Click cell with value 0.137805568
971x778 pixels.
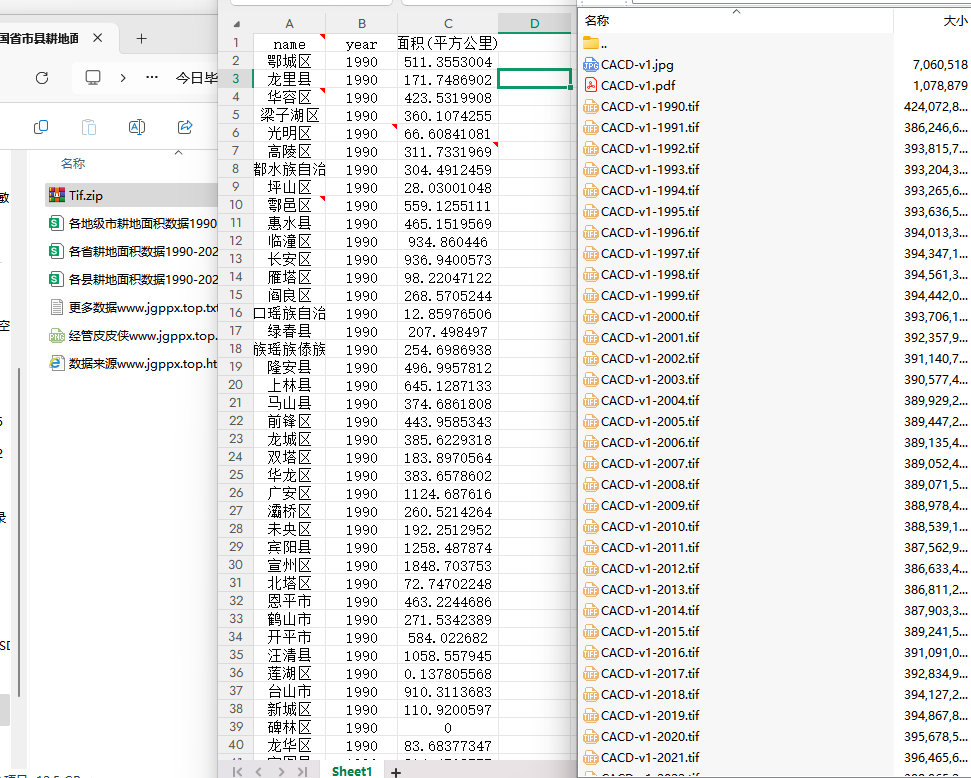(448, 674)
